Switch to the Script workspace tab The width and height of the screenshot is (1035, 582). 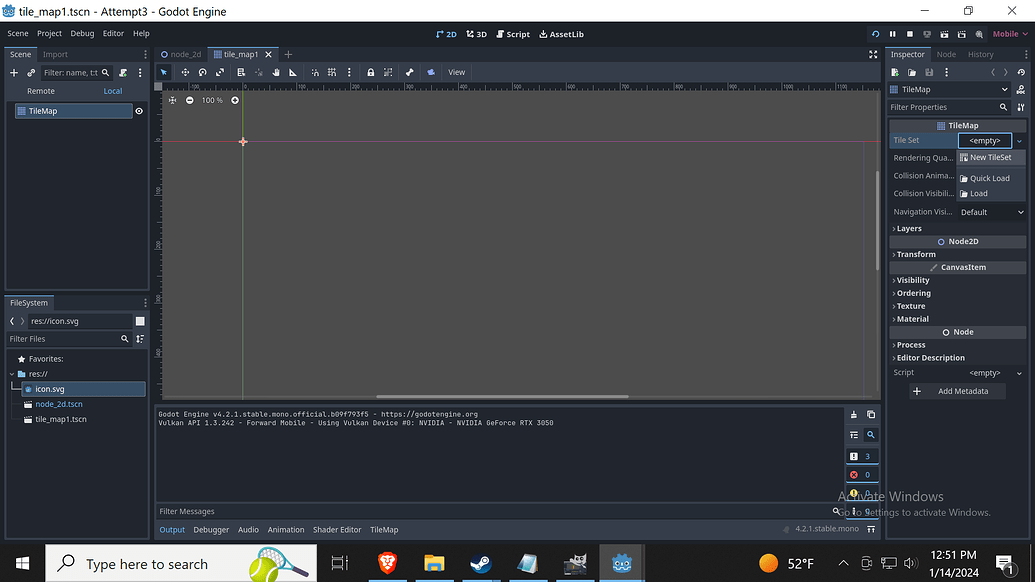tap(513, 33)
